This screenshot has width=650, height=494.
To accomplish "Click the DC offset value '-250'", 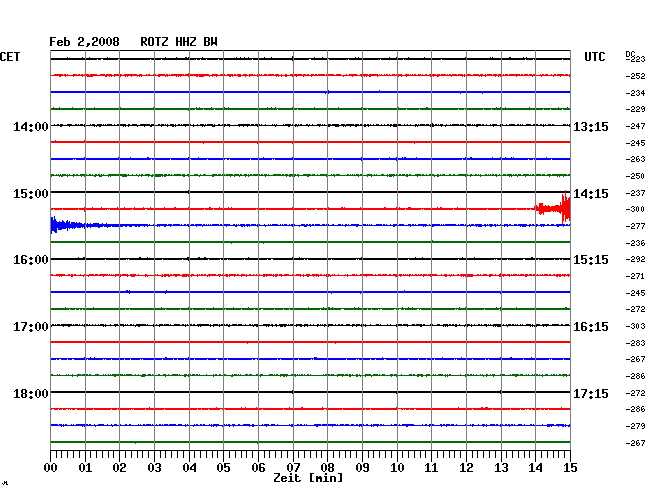I will [x=635, y=176].
